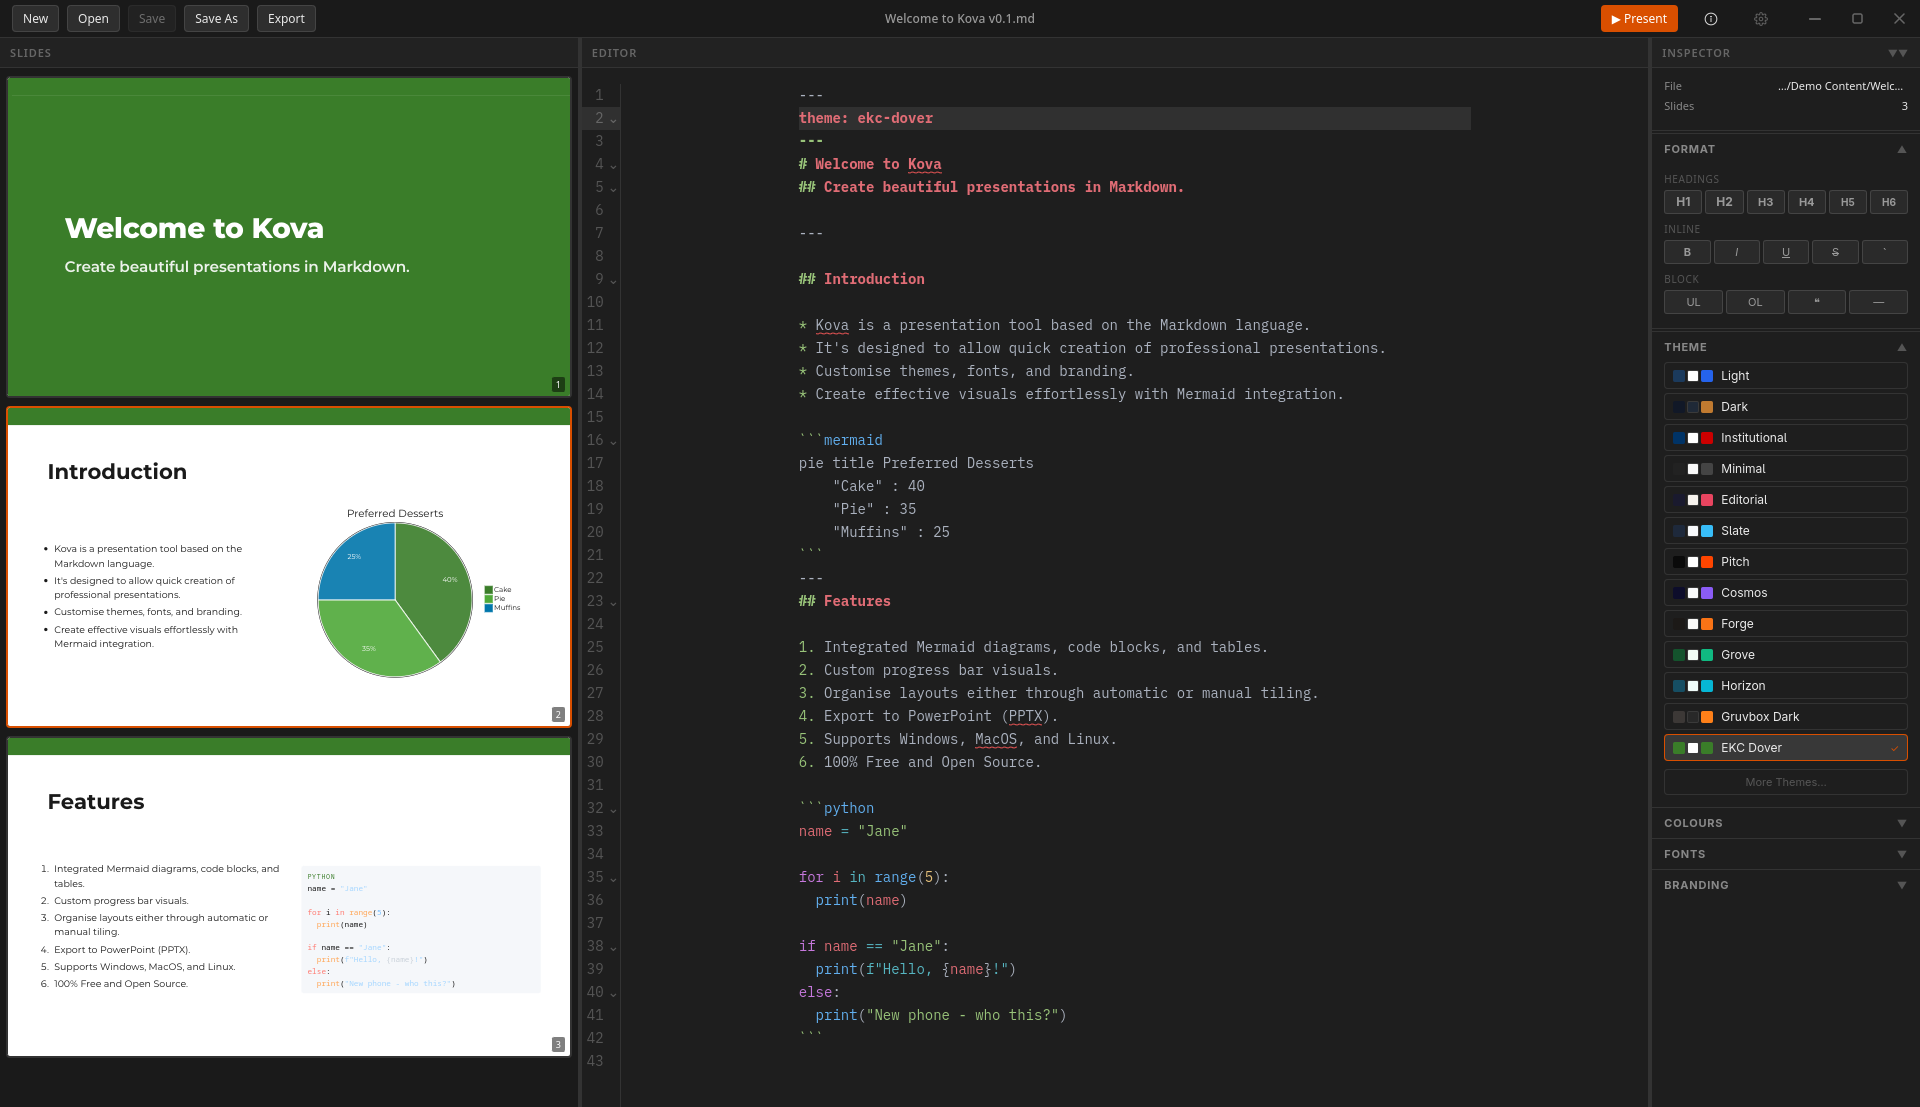This screenshot has width=1920, height=1107.
Task: Fold line 23 Features heading chevron
Action: 613,603
